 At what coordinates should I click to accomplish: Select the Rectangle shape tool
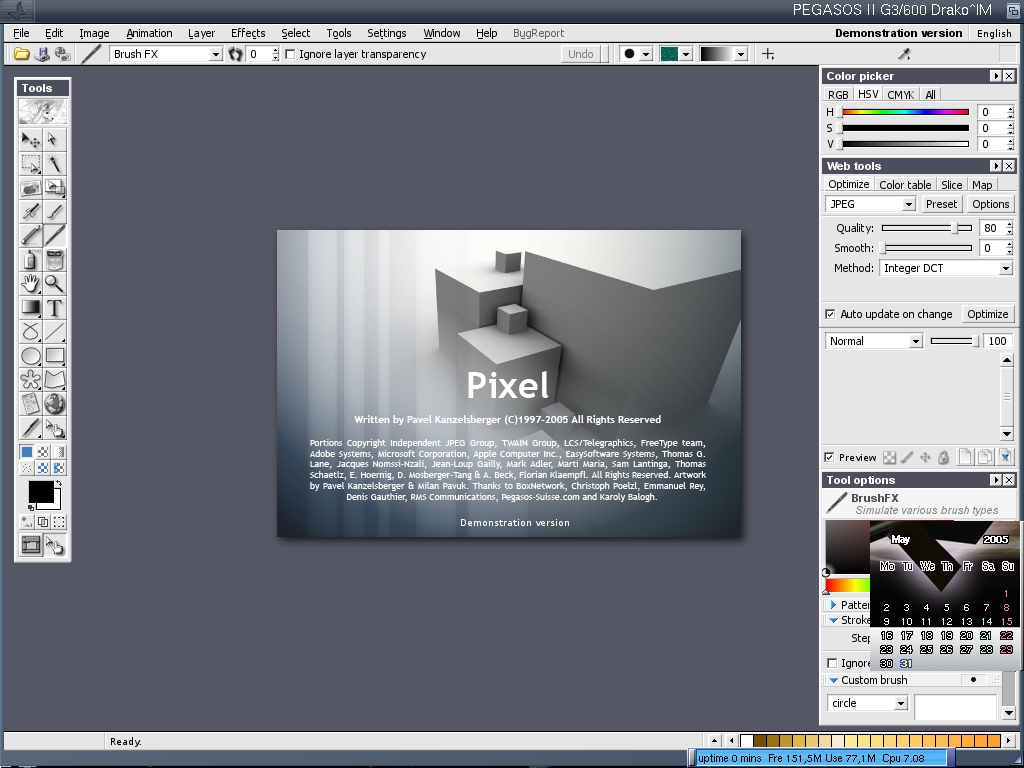[55, 356]
